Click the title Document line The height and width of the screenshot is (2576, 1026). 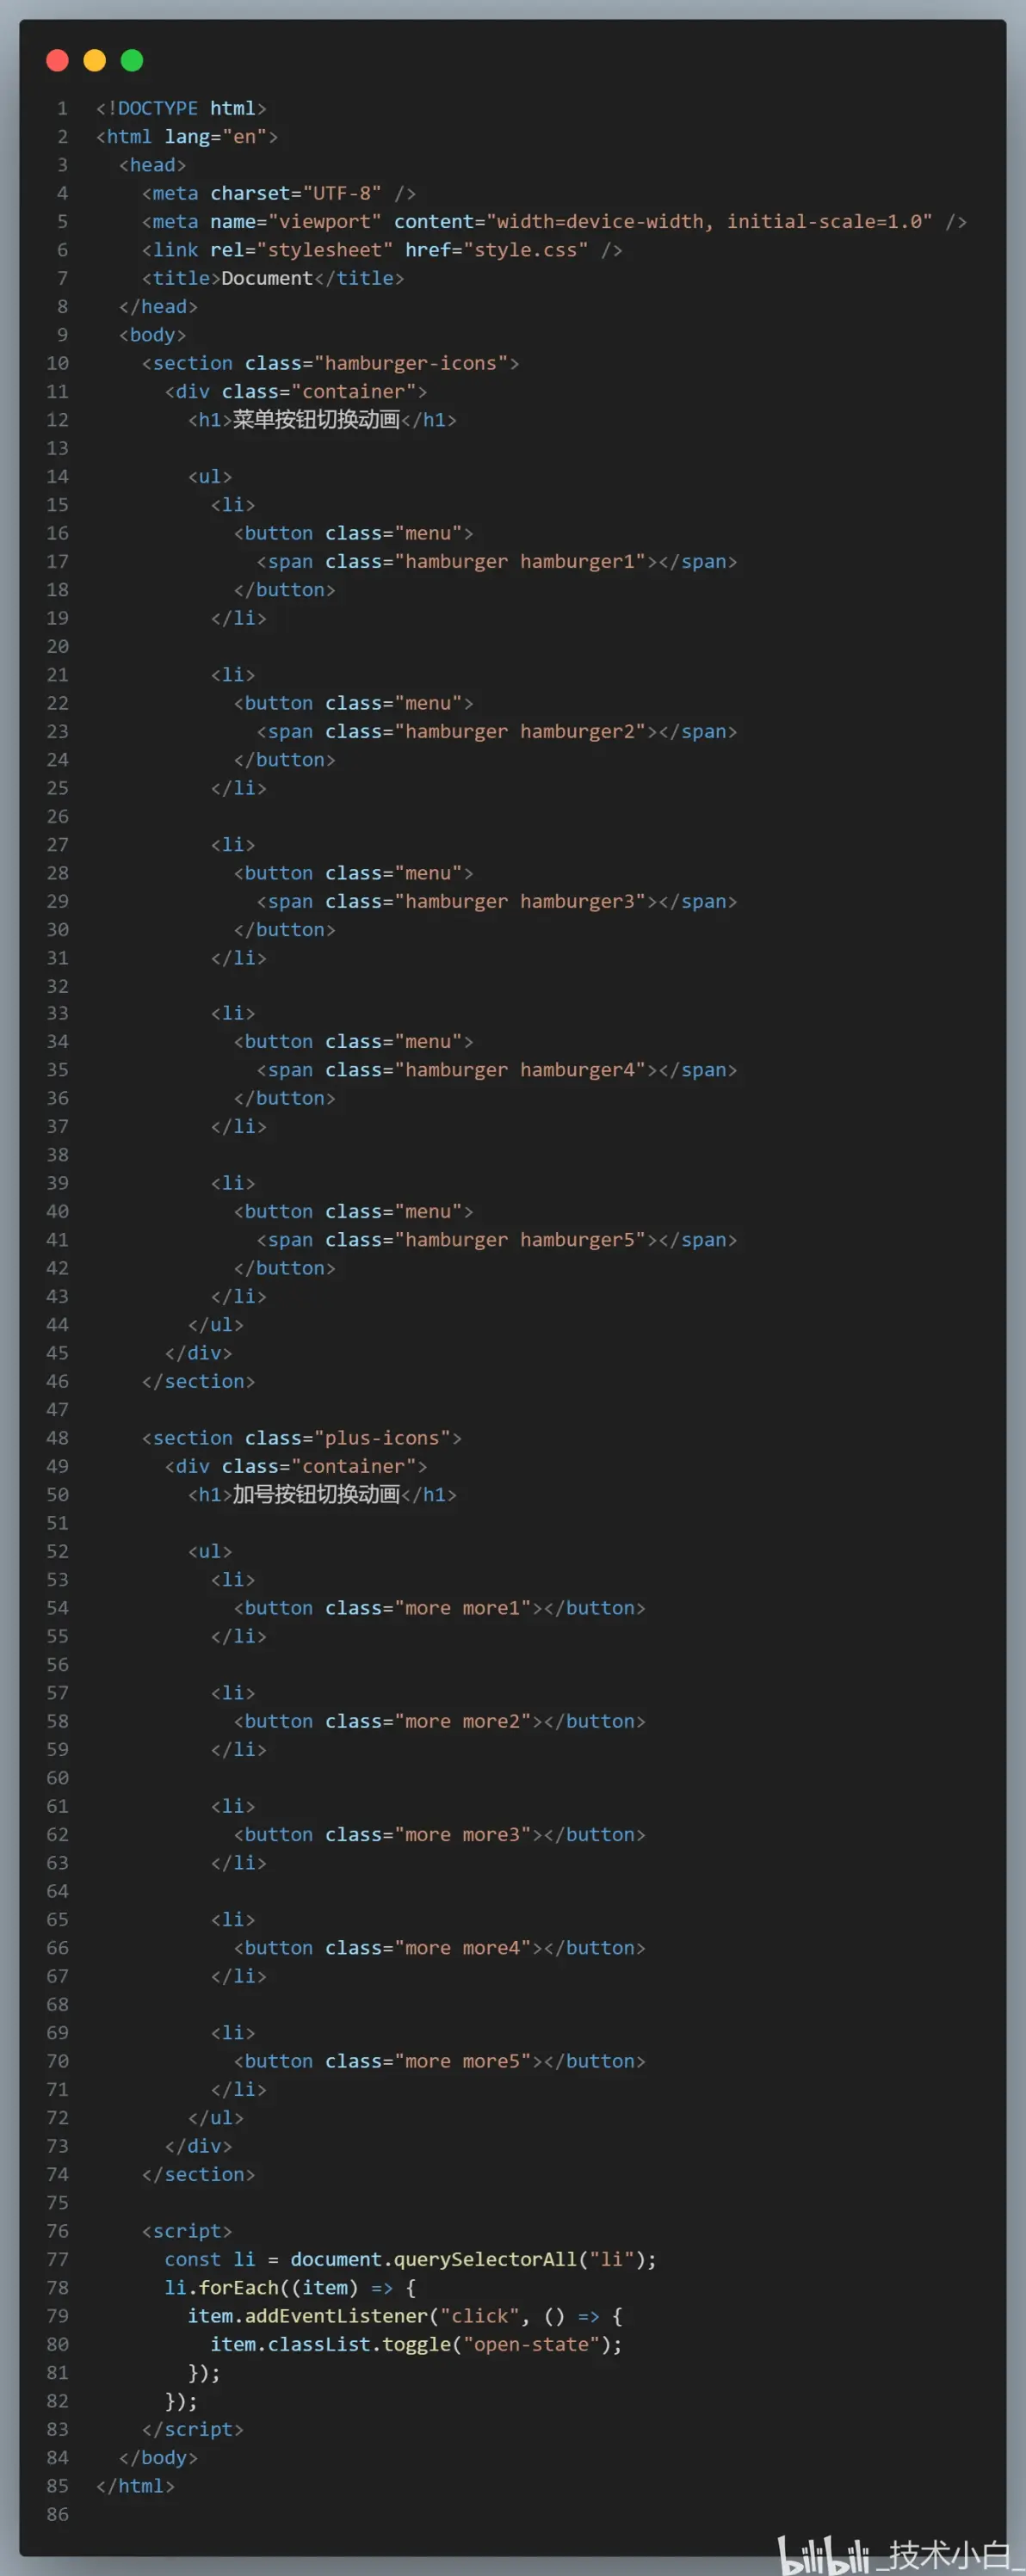click(x=273, y=278)
